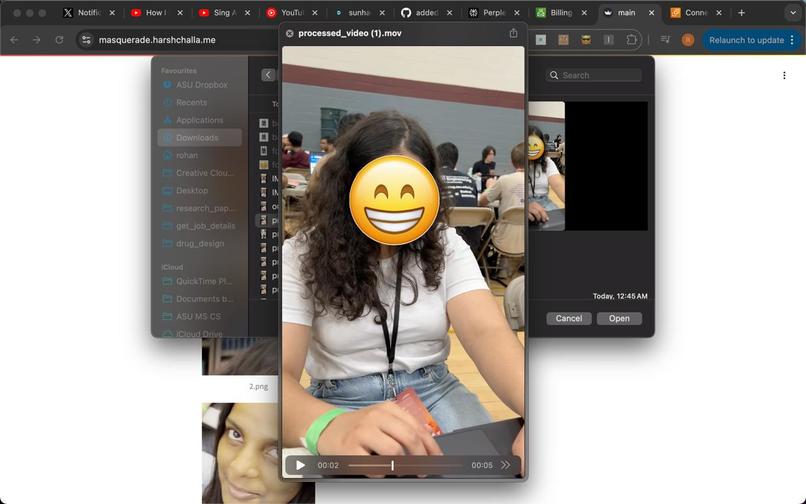Close the X Notifications tab
The width and height of the screenshot is (806, 504).
pyautogui.click(x=112, y=13)
